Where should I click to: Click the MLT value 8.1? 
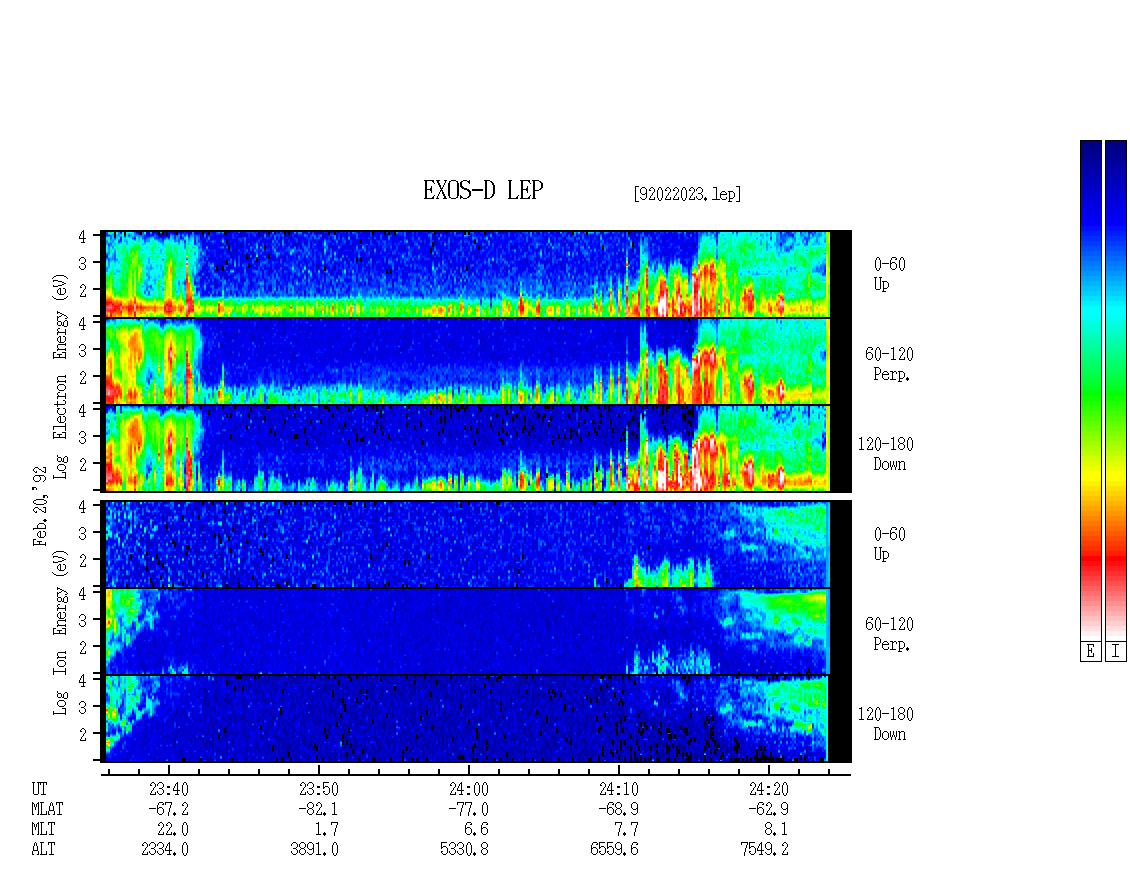(776, 830)
